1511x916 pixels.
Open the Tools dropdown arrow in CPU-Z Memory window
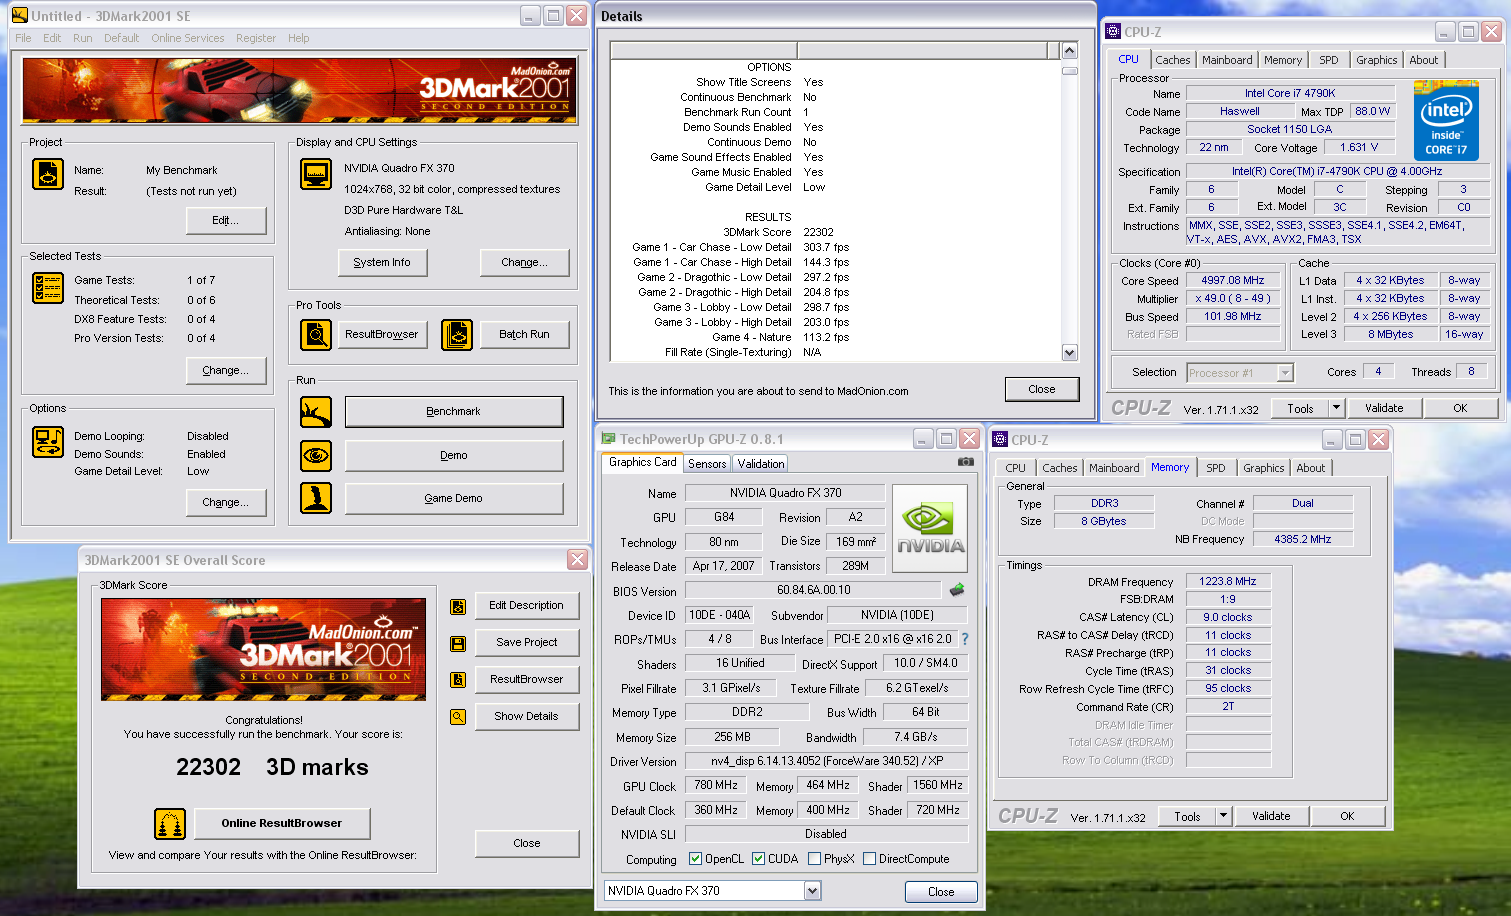(x=1223, y=816)
